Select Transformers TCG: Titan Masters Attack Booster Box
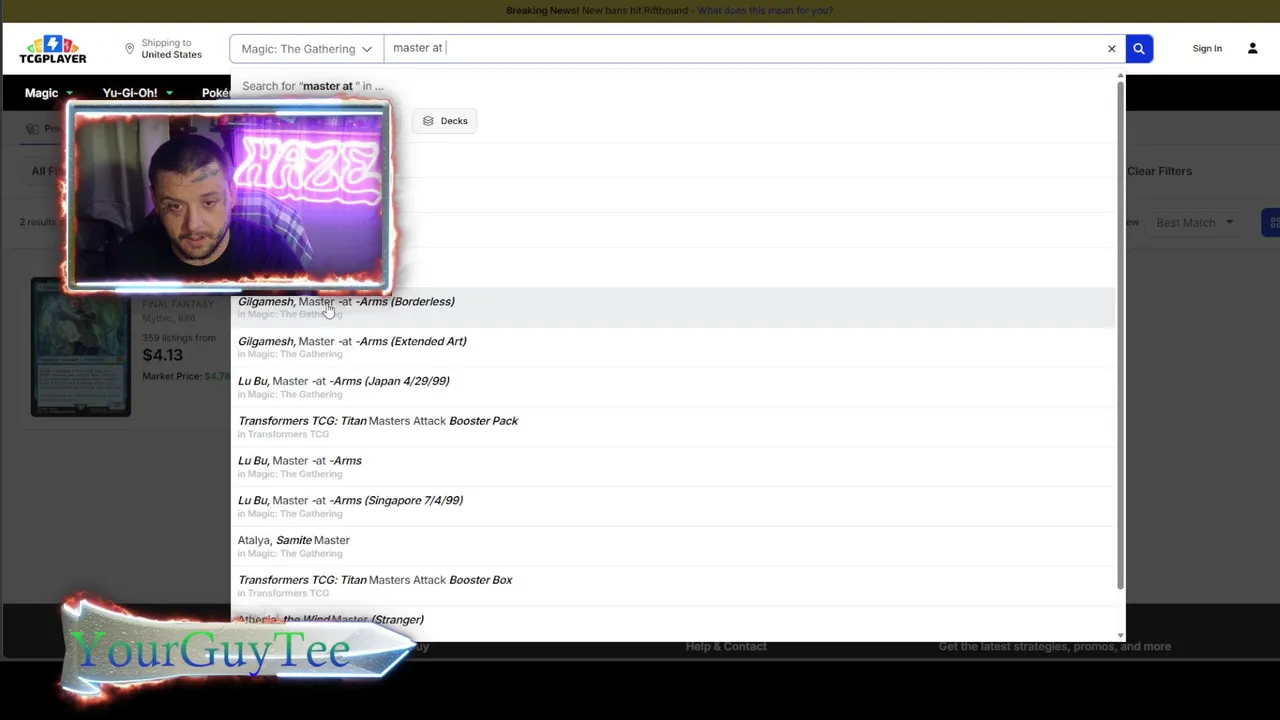This screenshot has height=720, width=1280. point(673,586)
